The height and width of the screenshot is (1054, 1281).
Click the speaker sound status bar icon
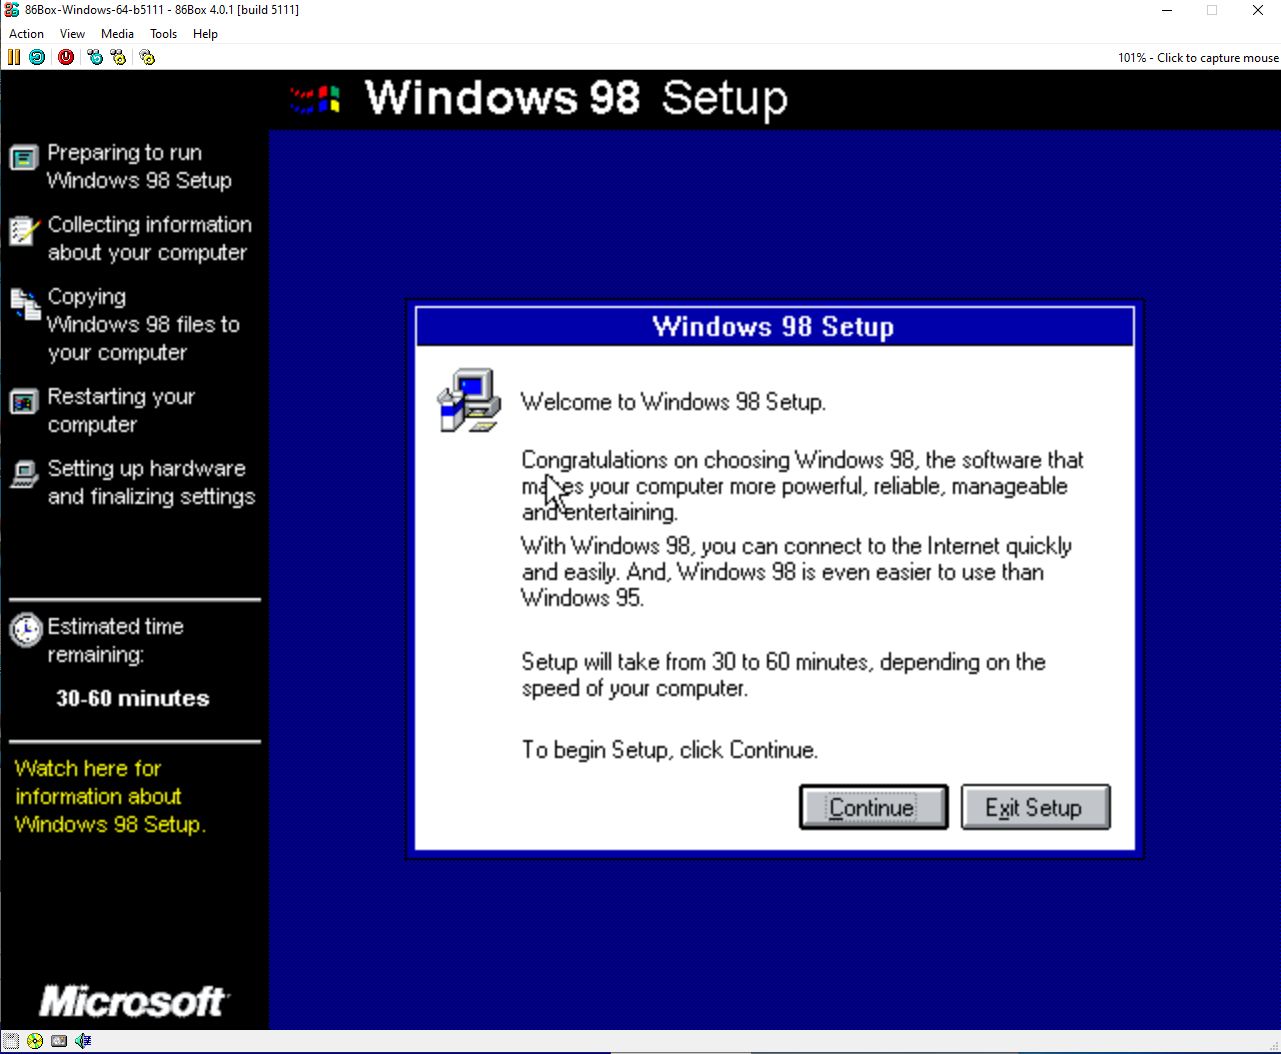(x=83, y=1041)
